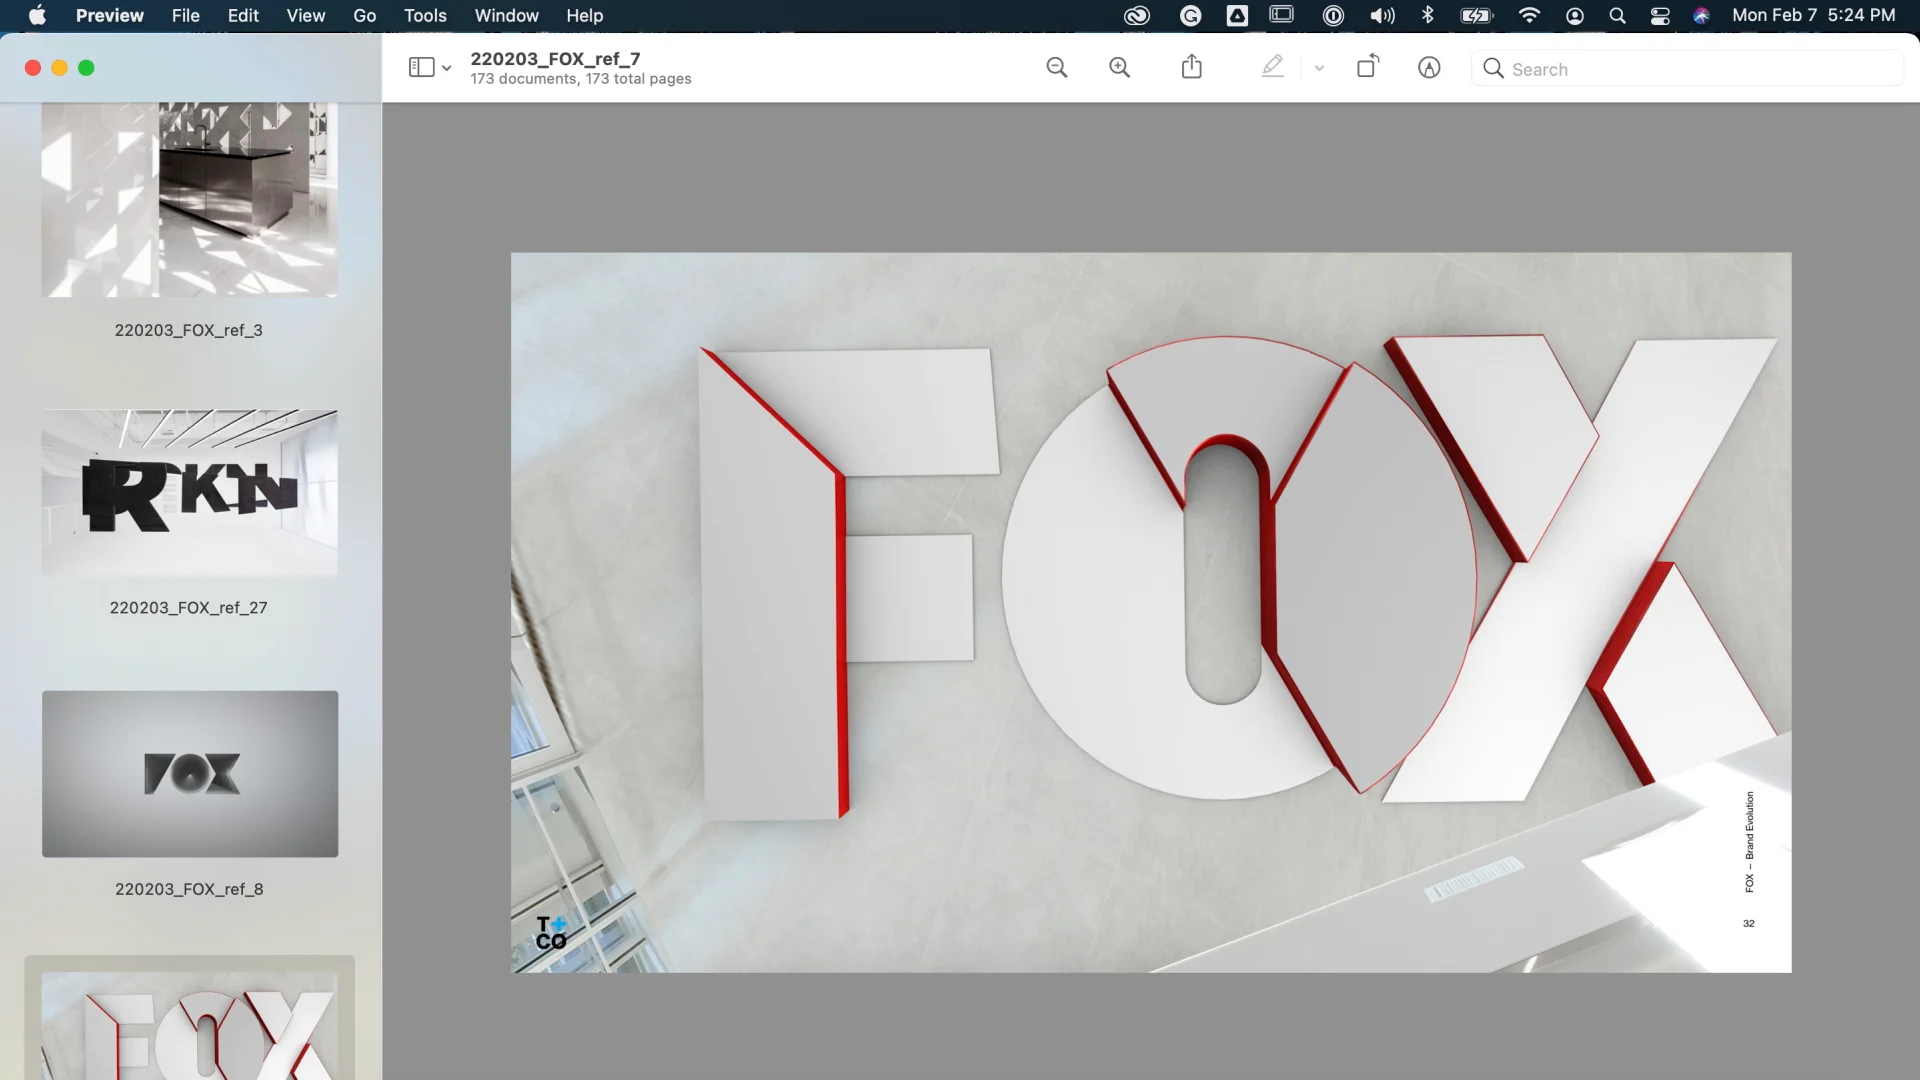Open the highlight color dropdown arrow
Image resolution: width=1920 pixels, height=1080 pixels.
point(1319,69)
